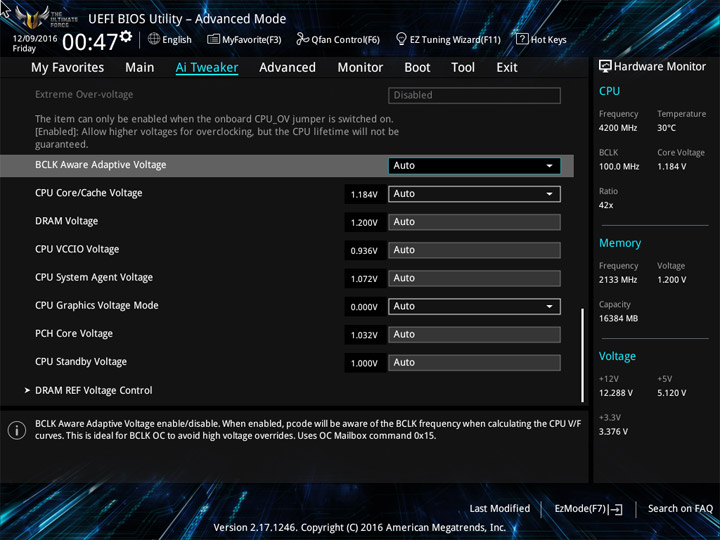
Task: Click the 0.000V Graphics voltage reading
Action: point(365,307)
